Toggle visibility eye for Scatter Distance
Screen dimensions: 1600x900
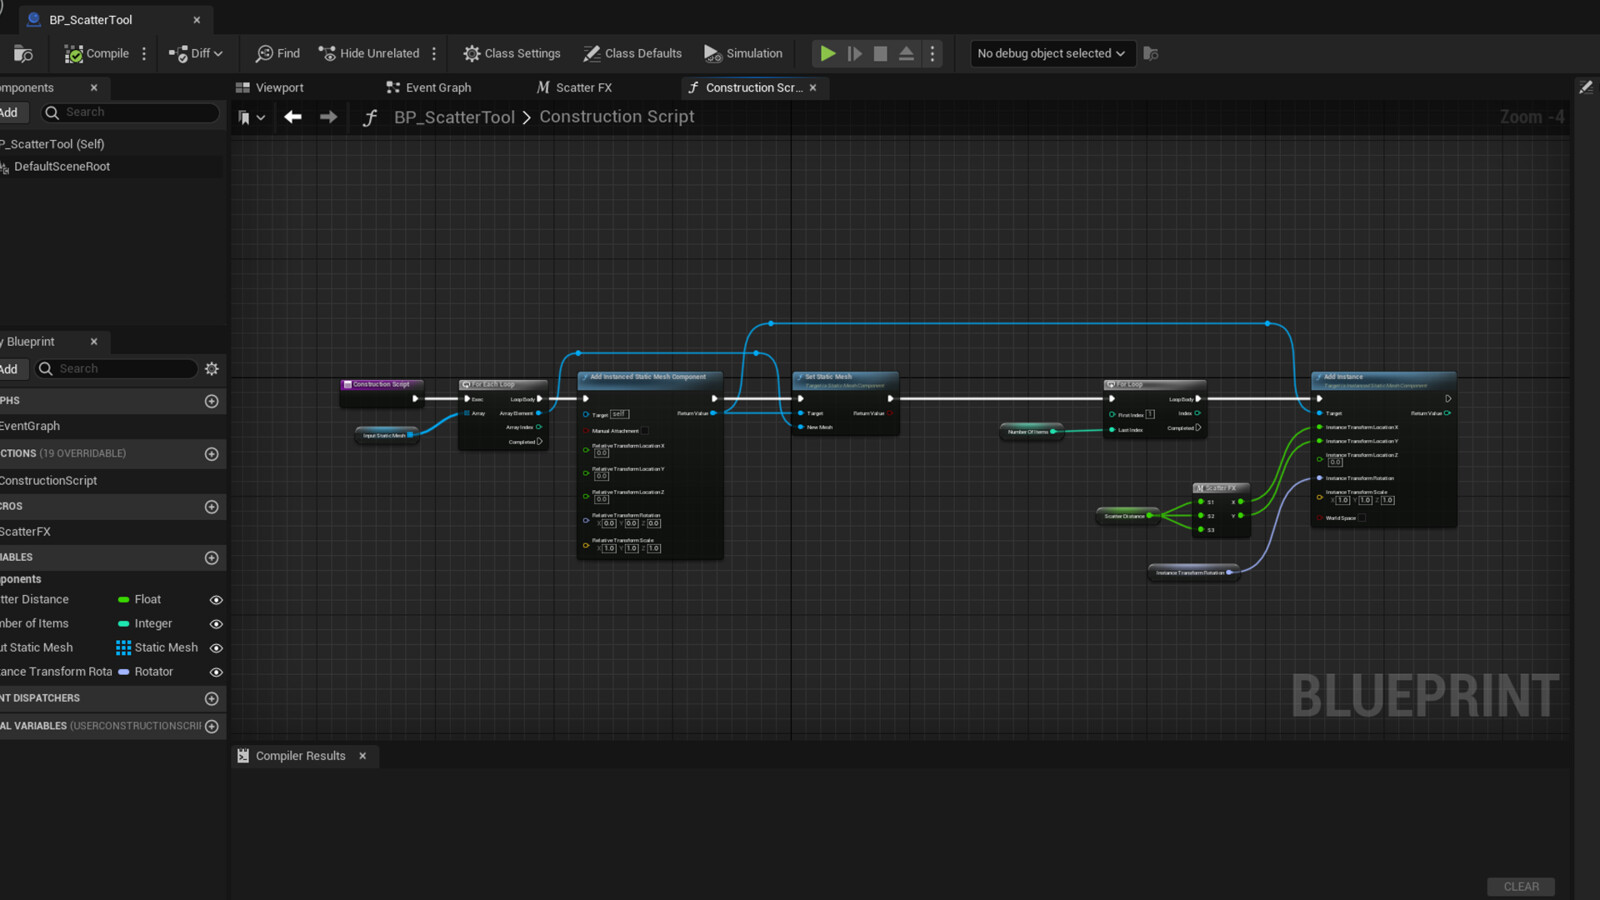[x=216, y=600]
